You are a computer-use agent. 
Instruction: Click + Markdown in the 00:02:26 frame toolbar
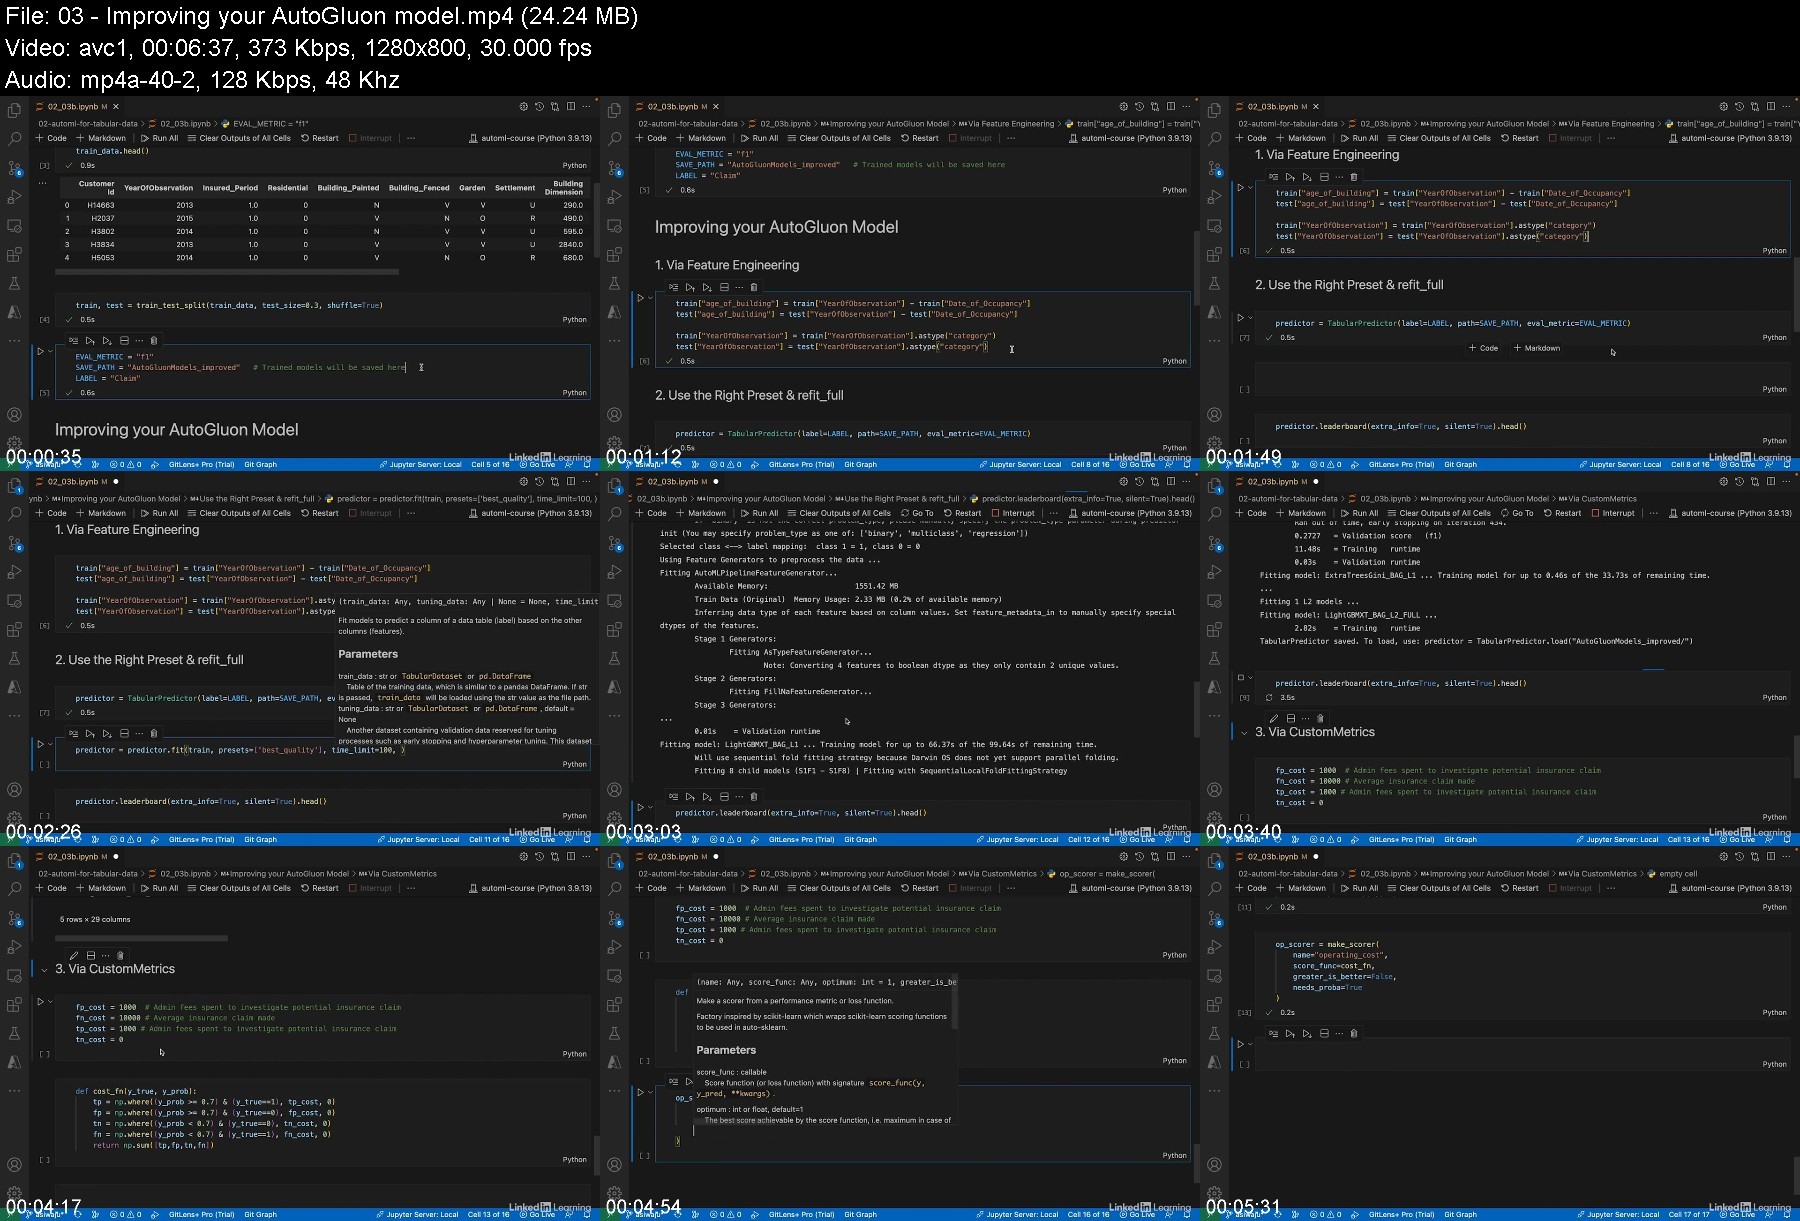click(101, 513)
